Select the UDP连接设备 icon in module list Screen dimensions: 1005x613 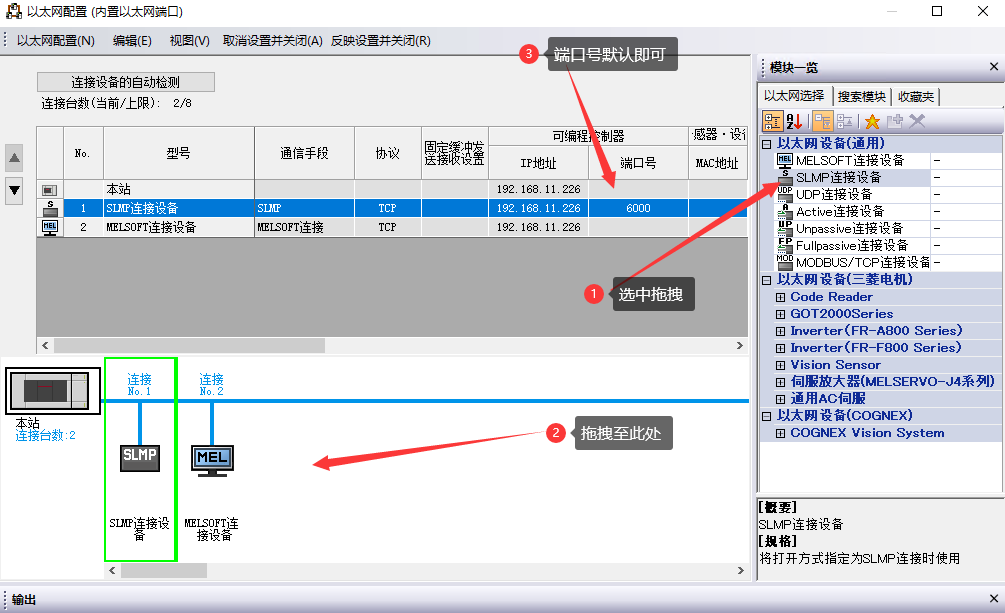[x=785, y=194]
